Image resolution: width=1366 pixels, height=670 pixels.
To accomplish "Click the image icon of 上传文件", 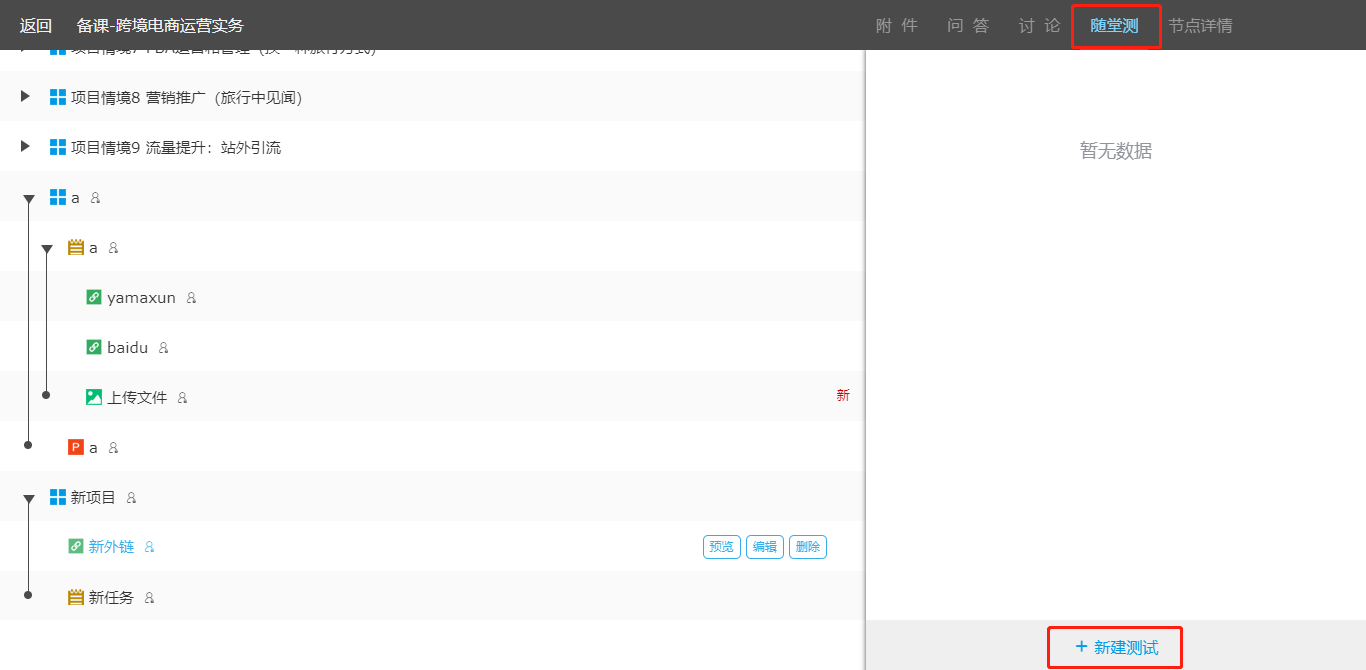I will pos(94,397).
